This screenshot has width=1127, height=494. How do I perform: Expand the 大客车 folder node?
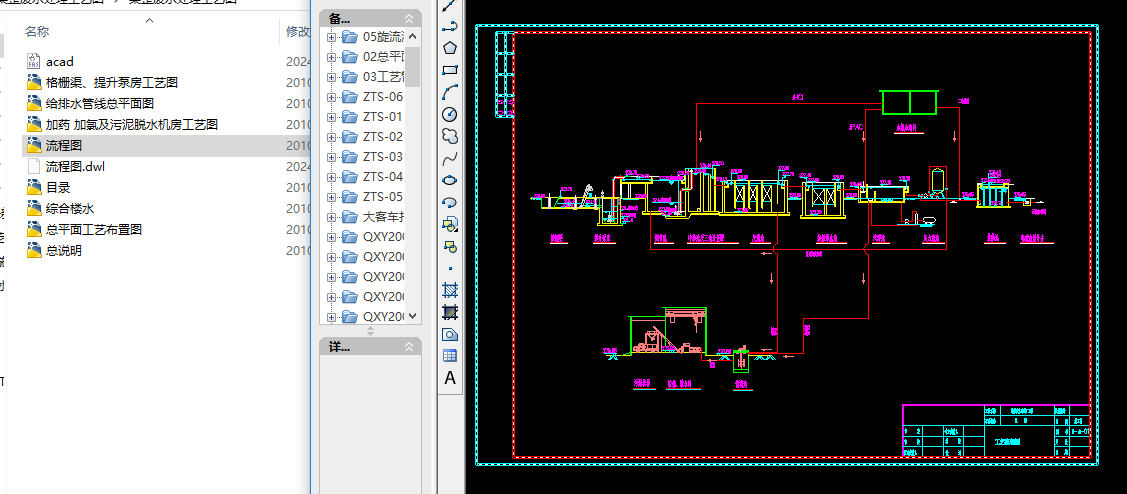[x=331, y=217]
